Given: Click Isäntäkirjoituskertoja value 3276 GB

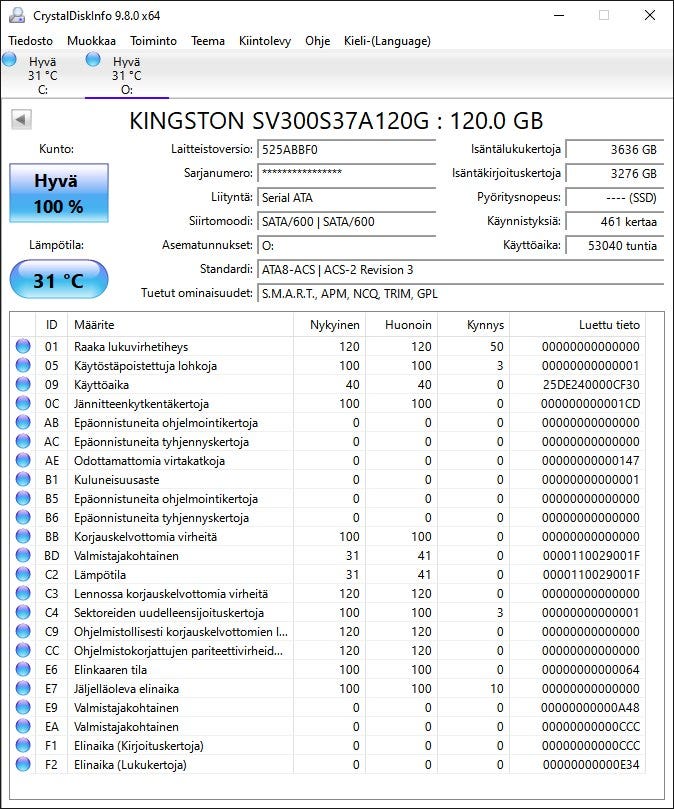Looking at the screenshot, I should [x=615, y=173].
